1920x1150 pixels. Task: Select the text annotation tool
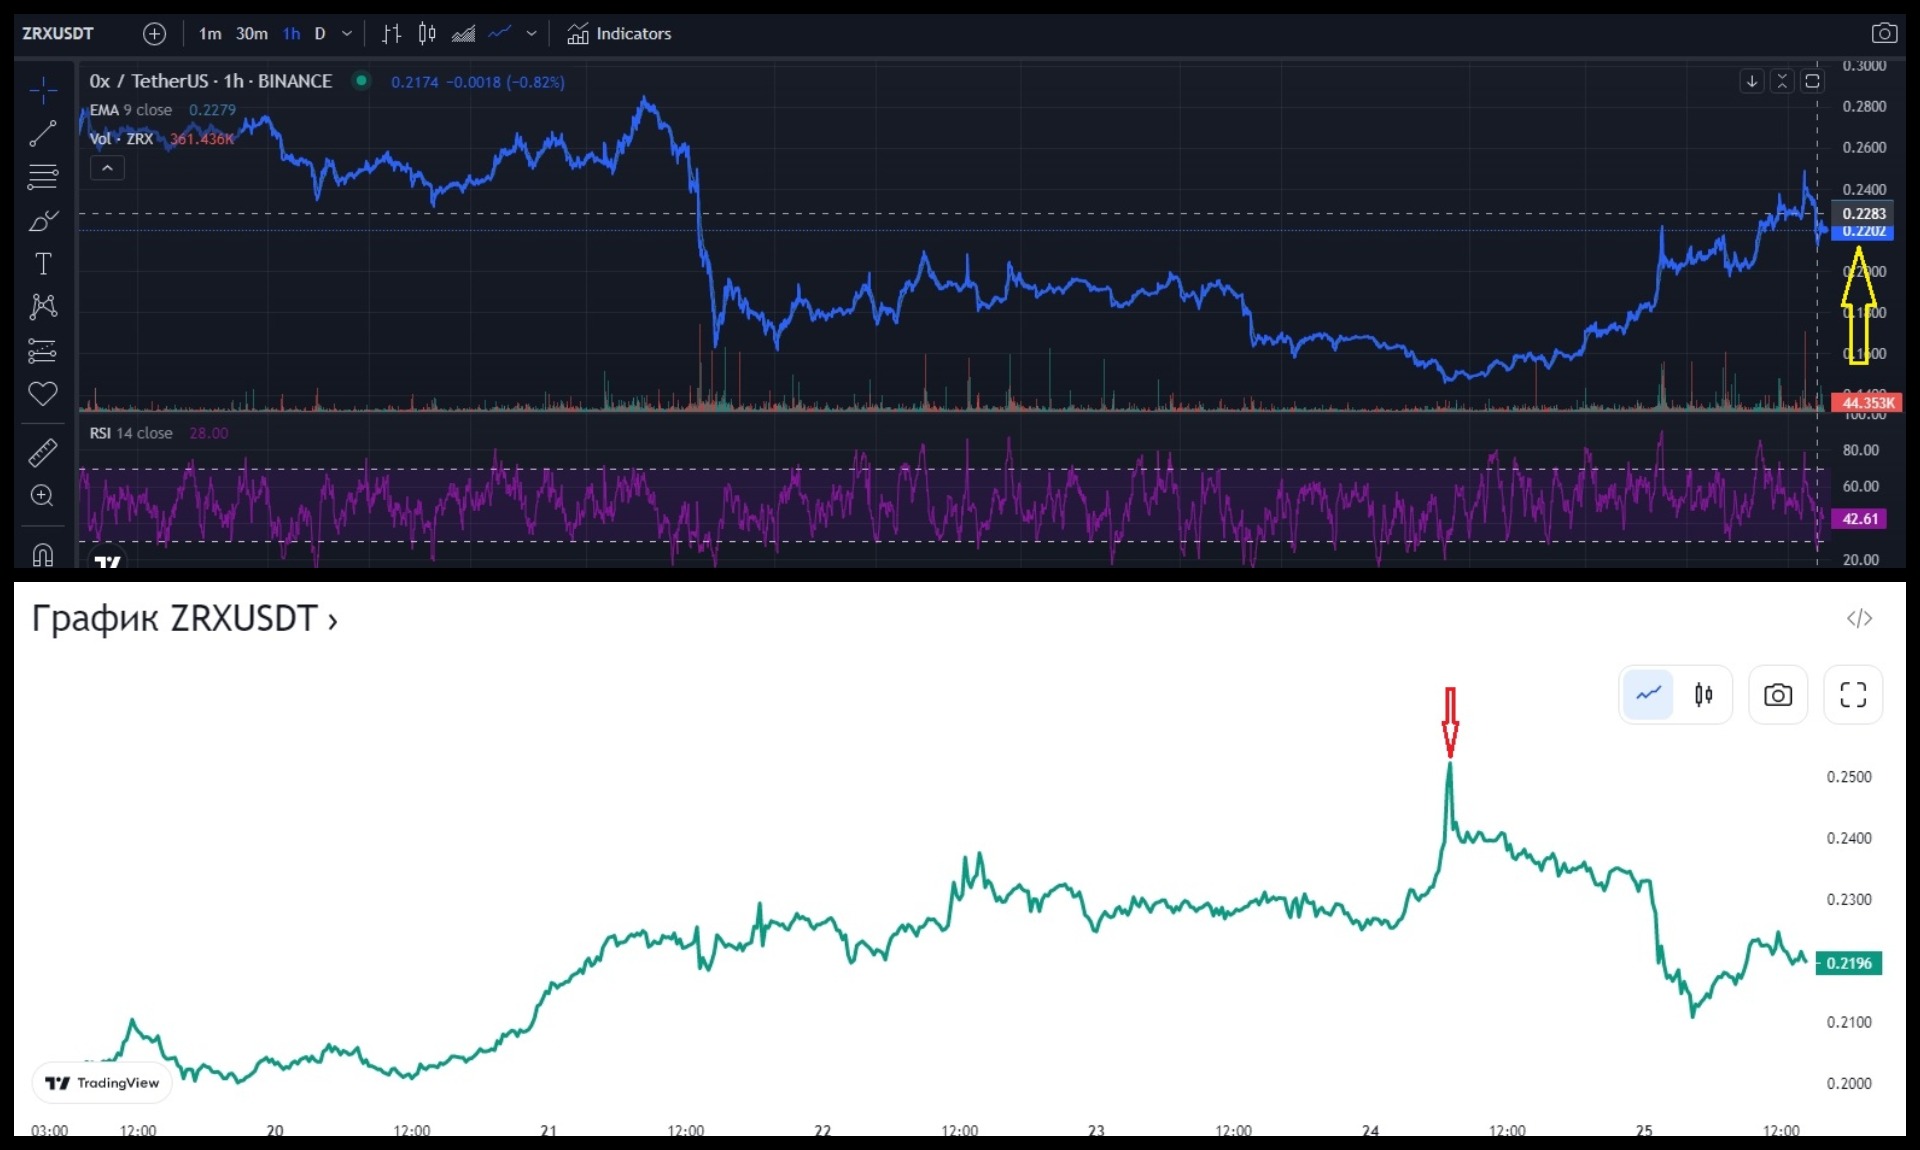(x=43, y=264)
